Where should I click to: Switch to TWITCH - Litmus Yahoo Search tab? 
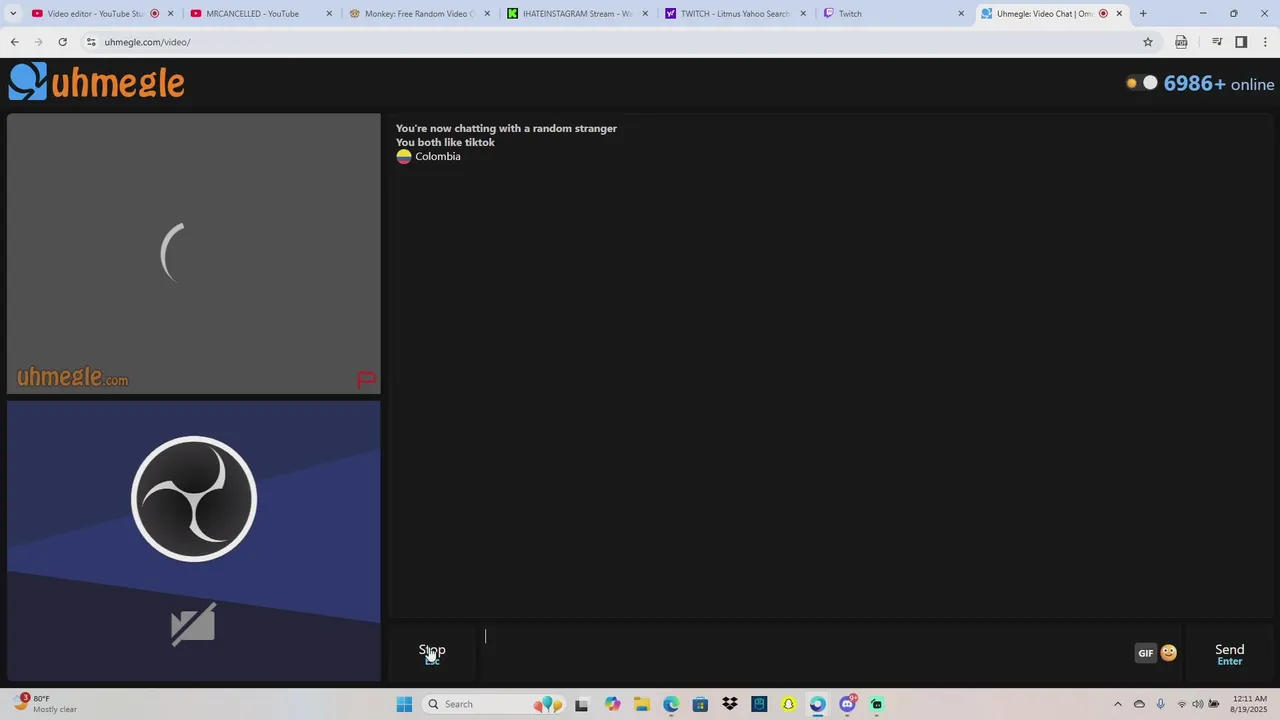pyautogui.click(x=735, y=14)
